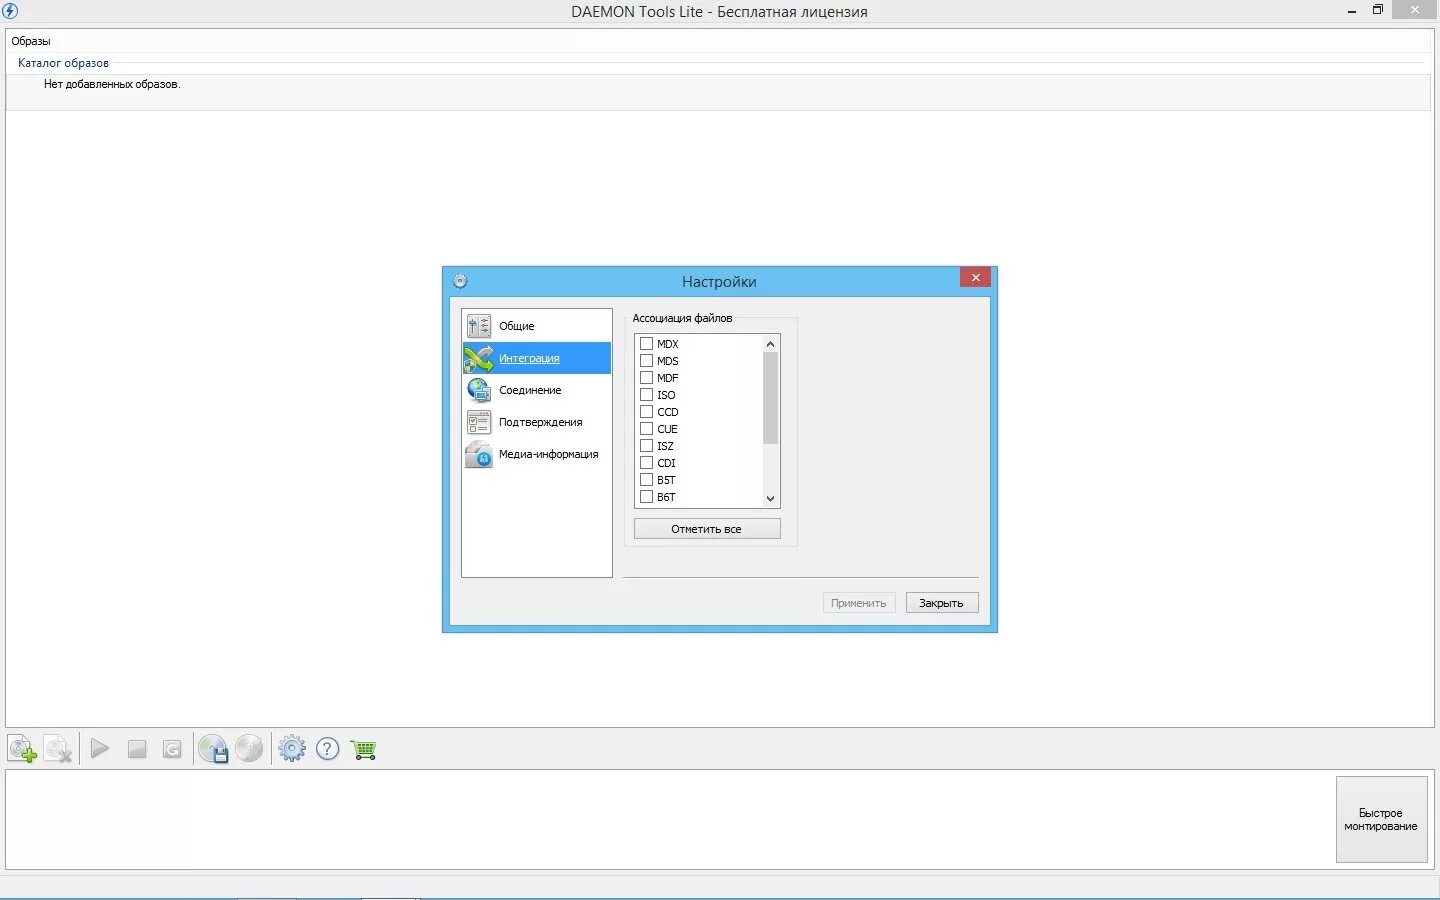
Task: Click the Каталог образов group label
Action: point(63,63)
